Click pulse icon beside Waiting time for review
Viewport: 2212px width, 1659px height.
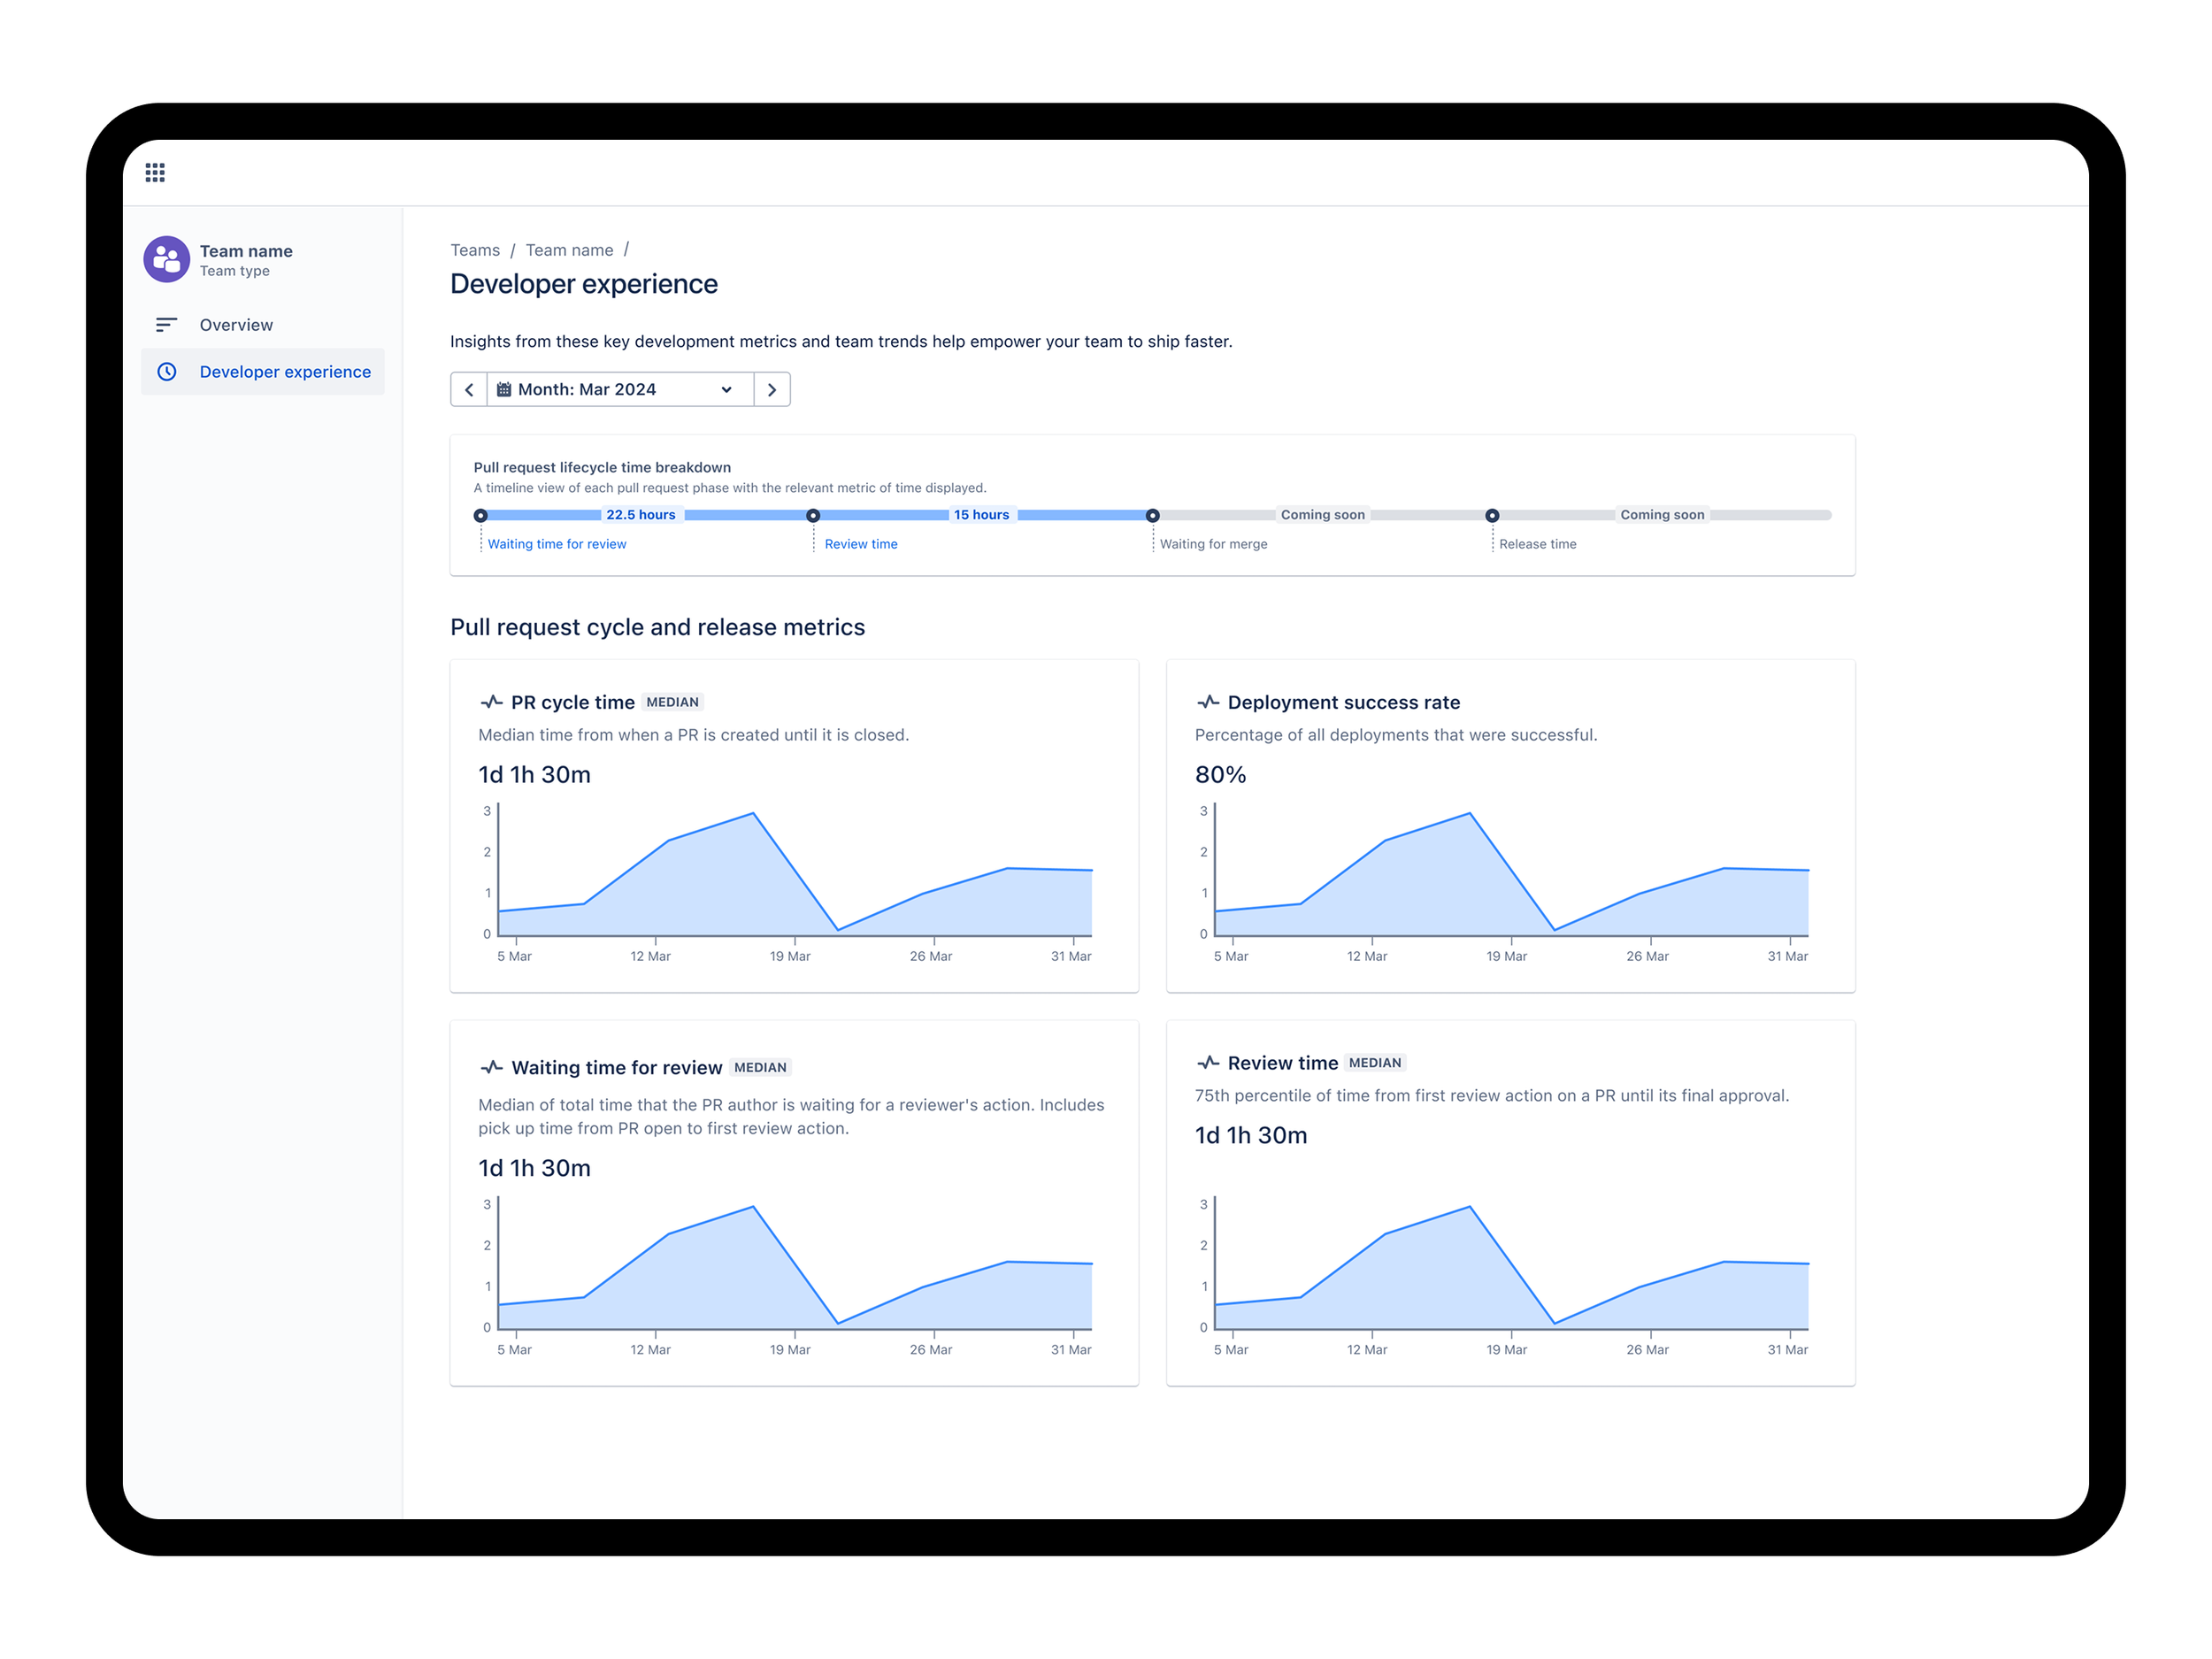[x=491, y=1067]
